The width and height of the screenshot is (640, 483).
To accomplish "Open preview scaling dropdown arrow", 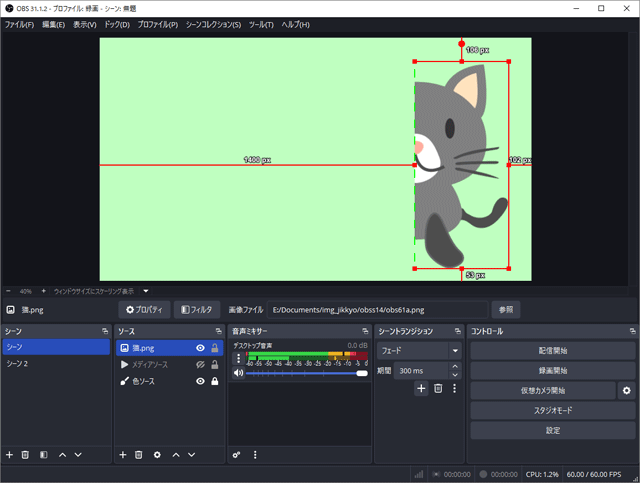I will tap(146, 291).
